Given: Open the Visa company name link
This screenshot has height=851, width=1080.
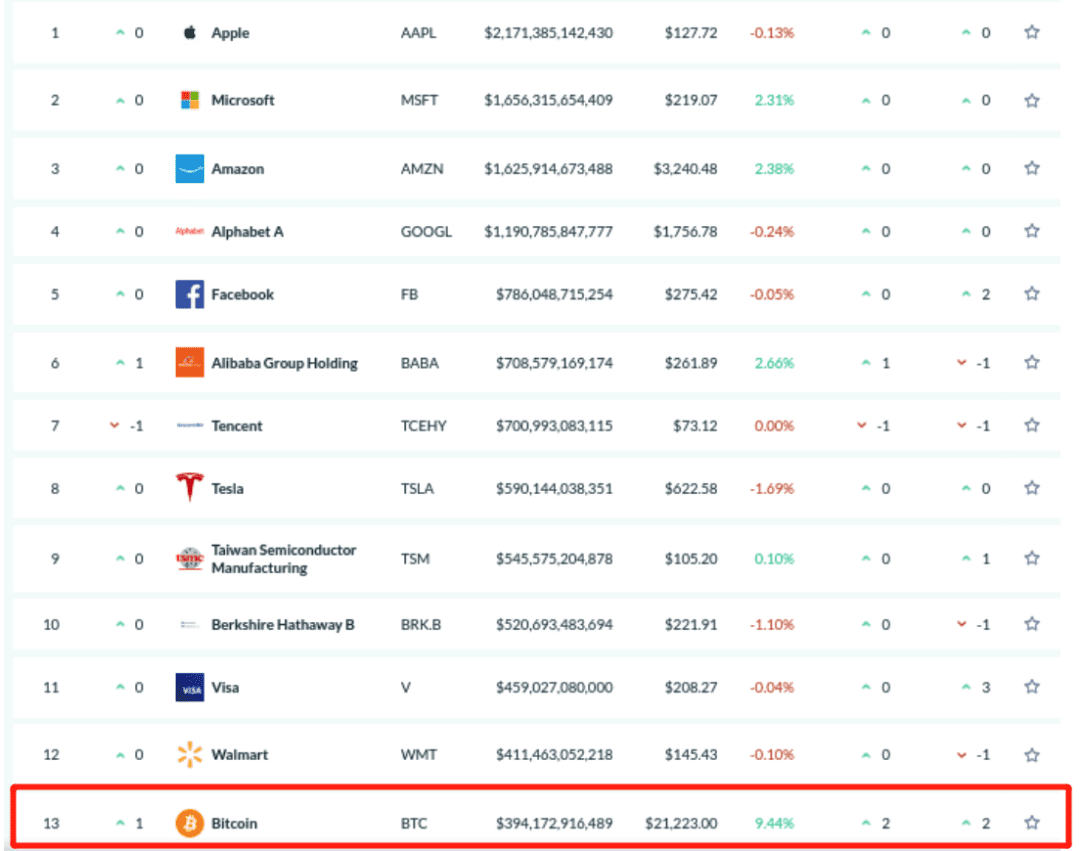Looking at the screenshot, I should 225,687.
